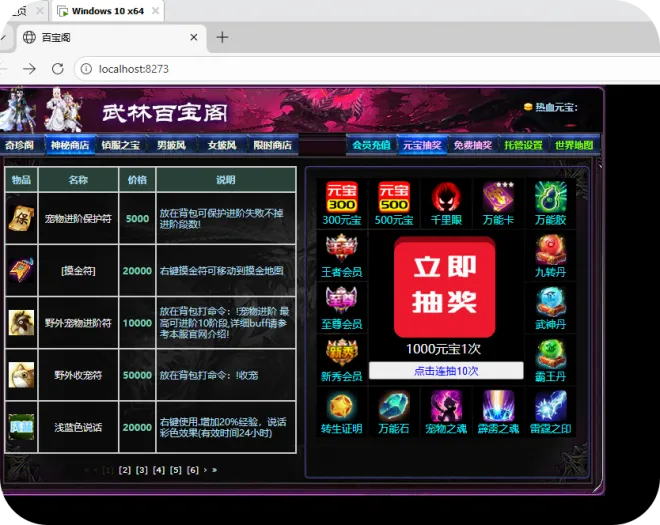Click the 万能石 gem icon

coord(394,406)
